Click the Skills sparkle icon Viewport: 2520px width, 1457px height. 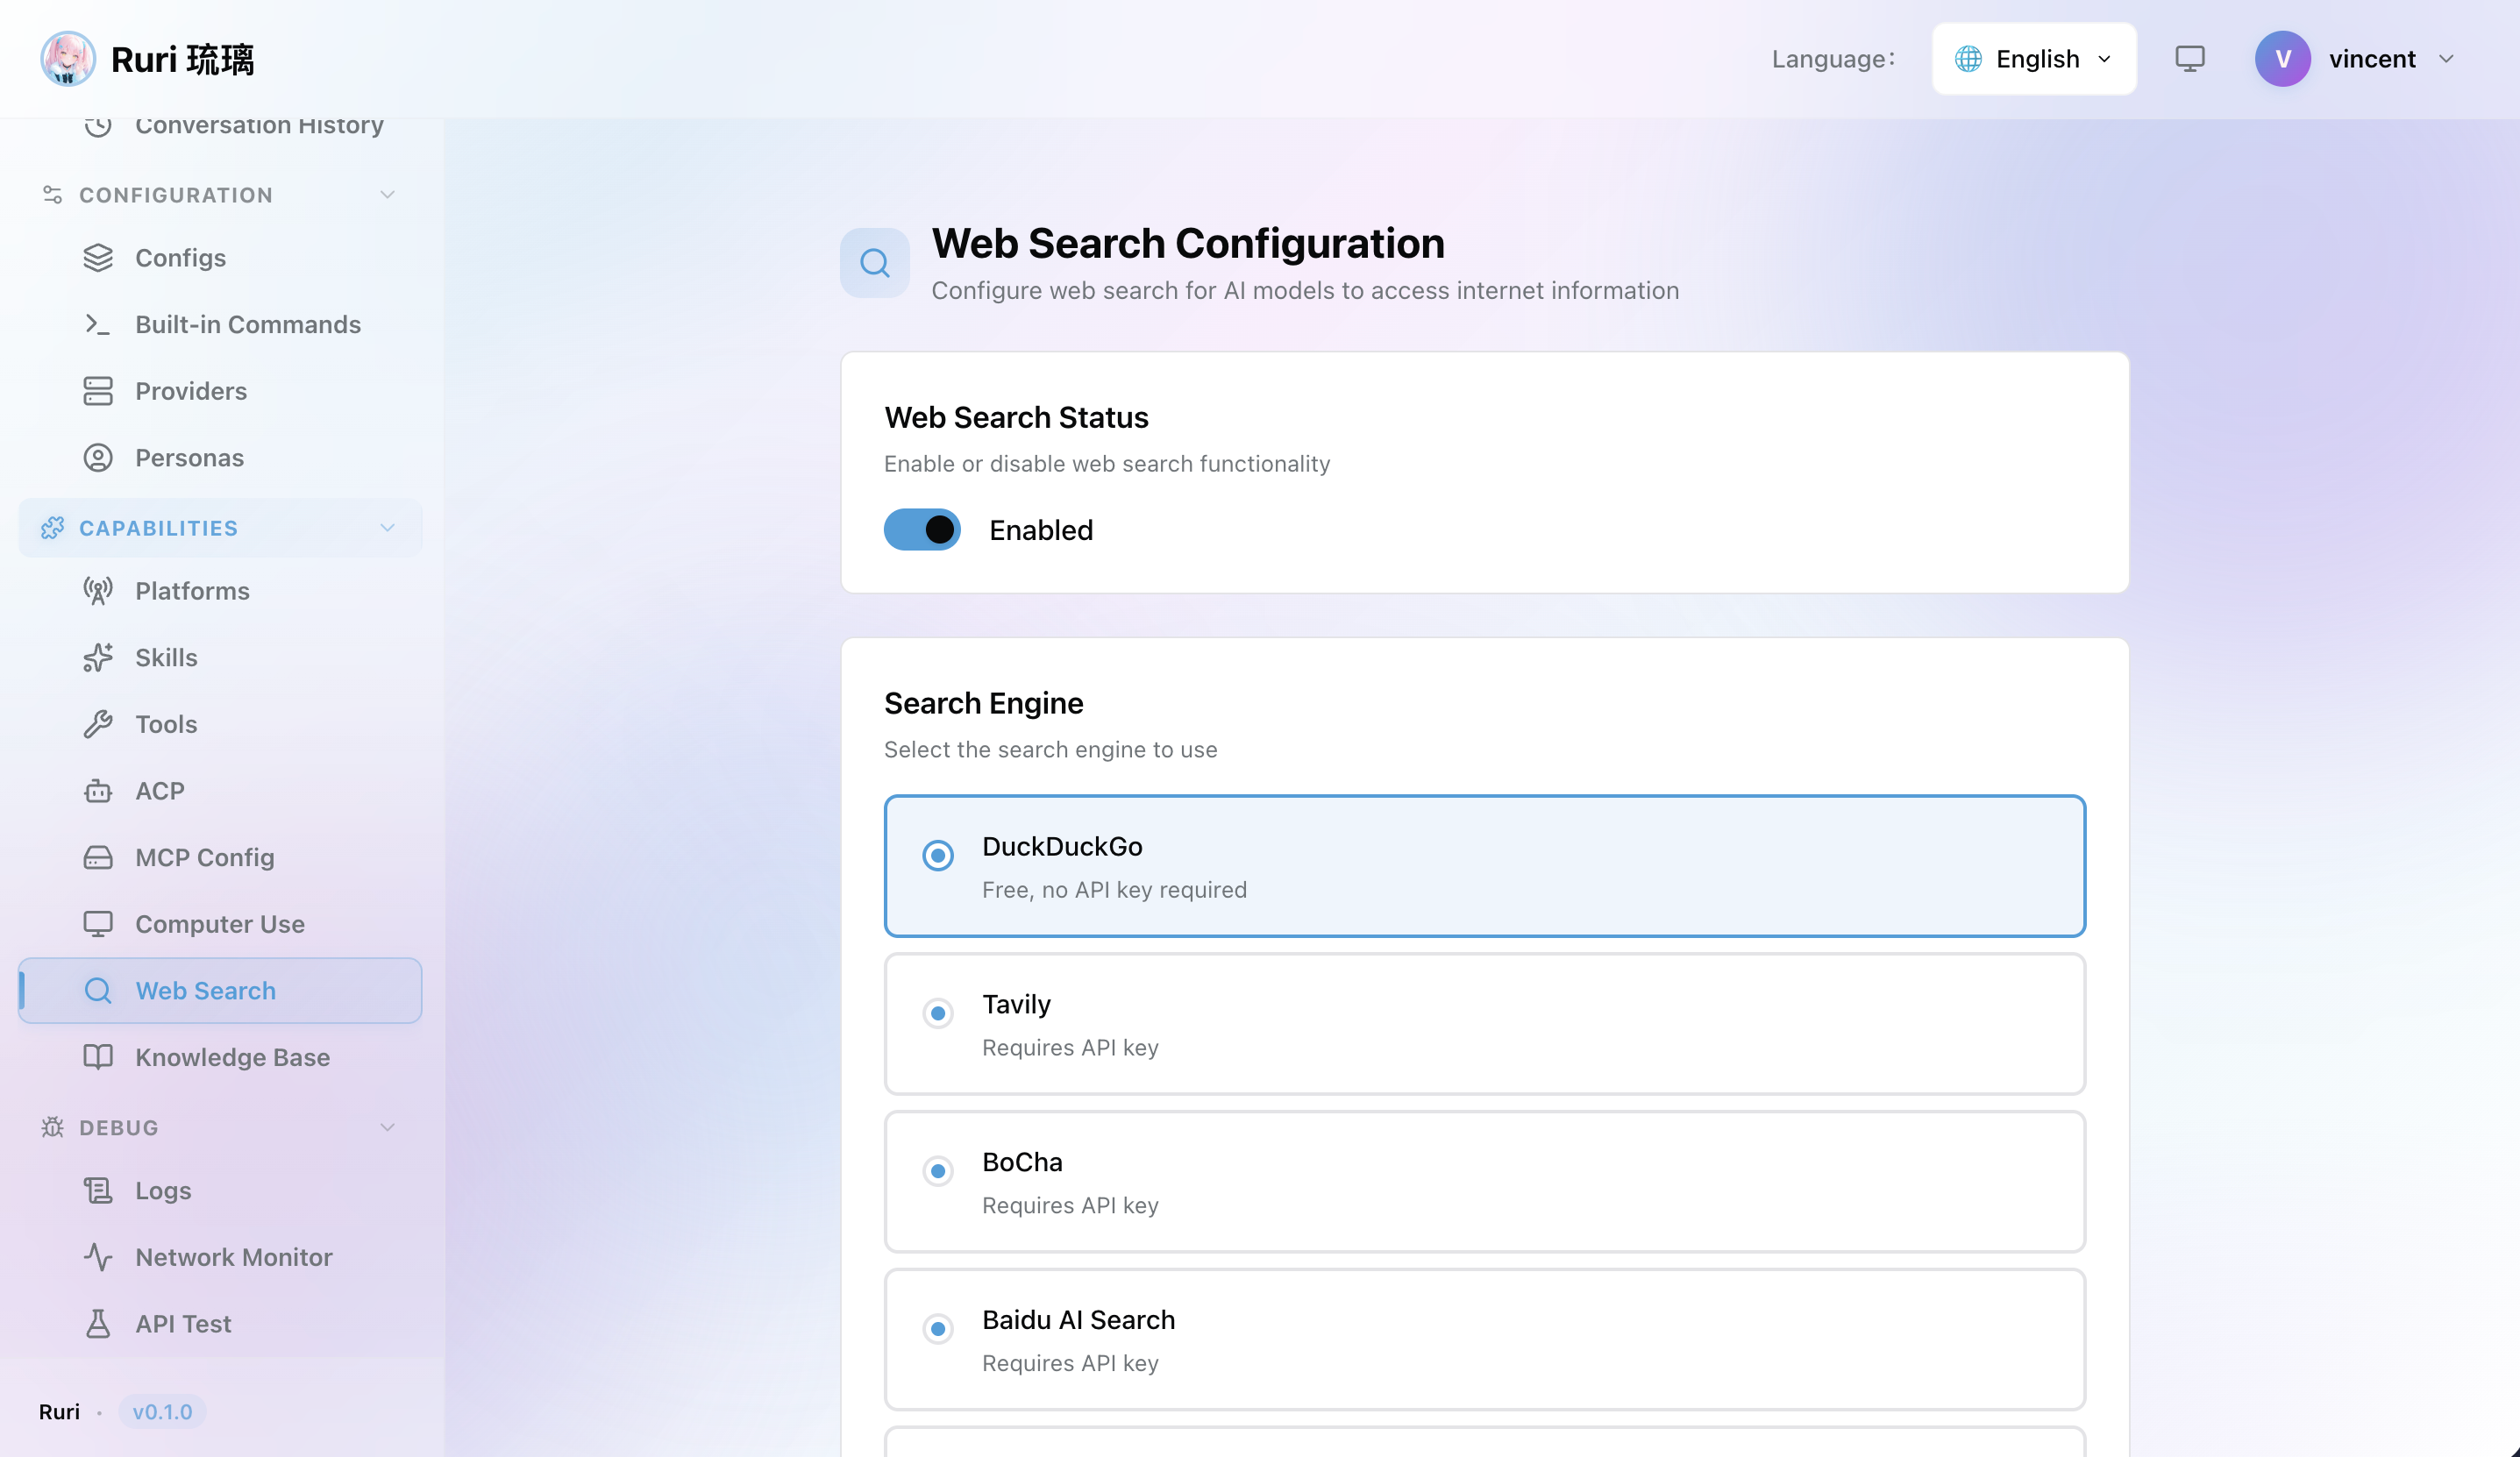(x=98, y=658)
